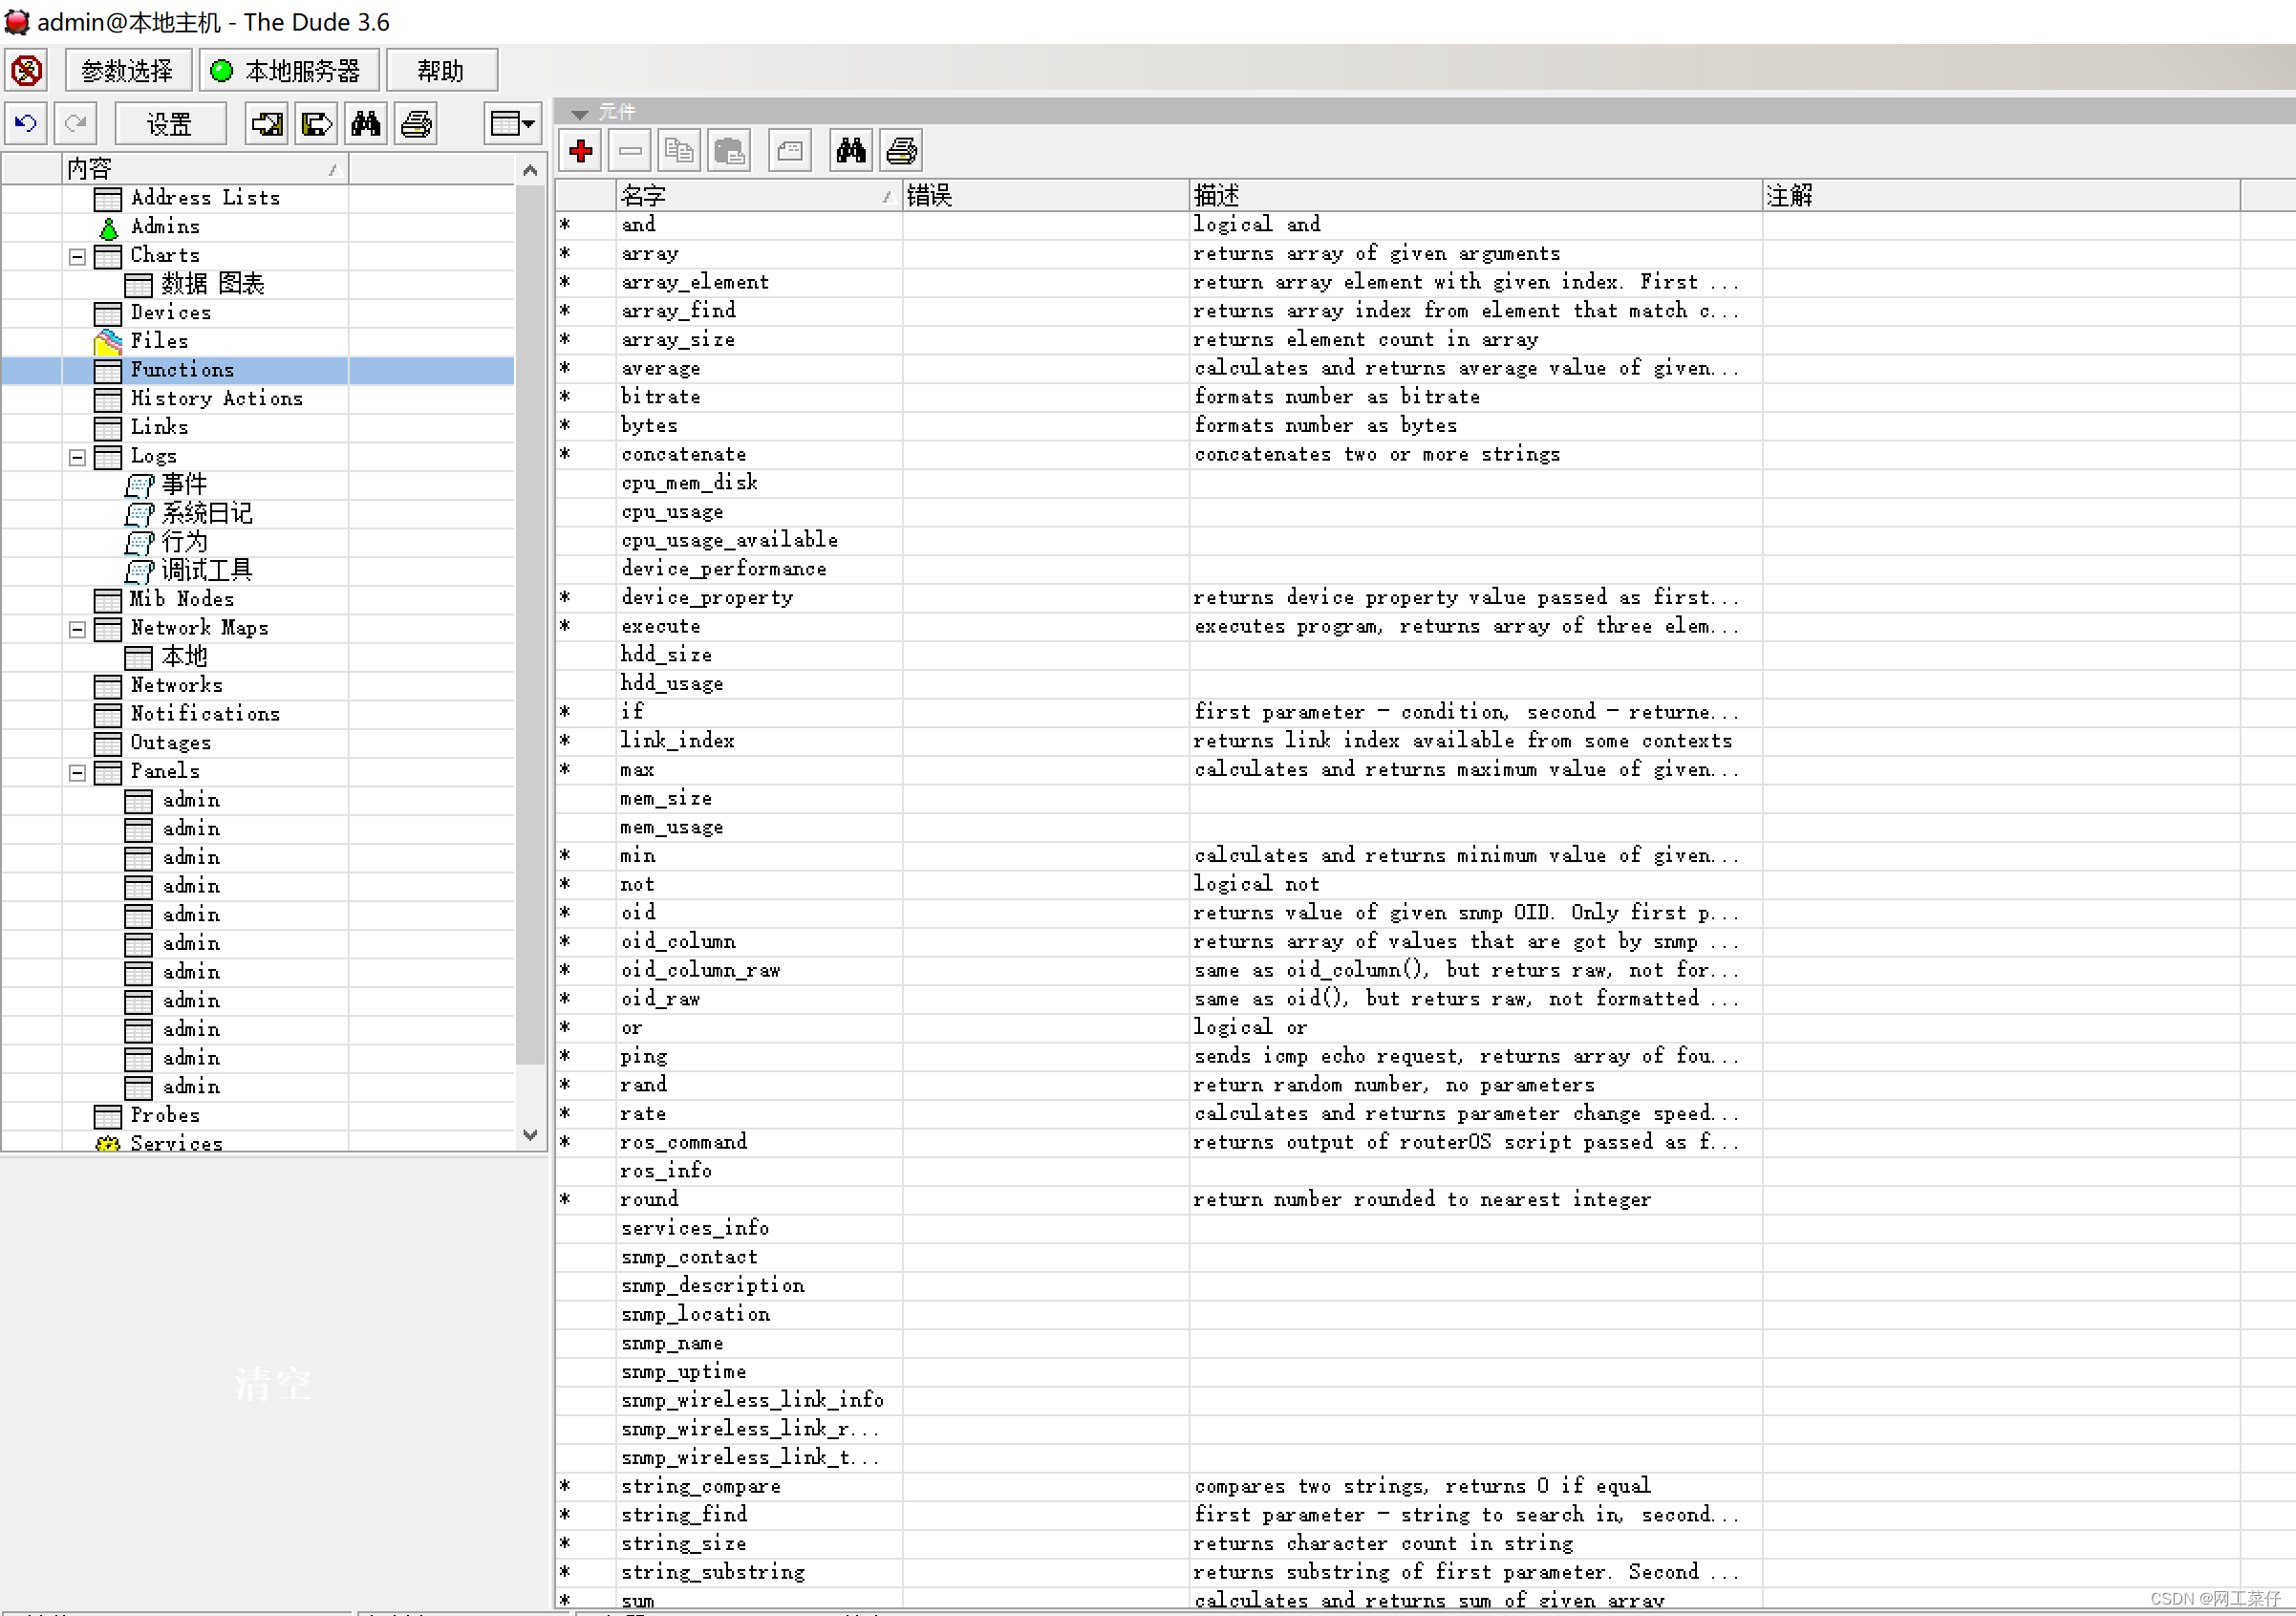The image size is (2296, 1616).
Task: Click the 设置 settings button
Action: coord(169,124)
